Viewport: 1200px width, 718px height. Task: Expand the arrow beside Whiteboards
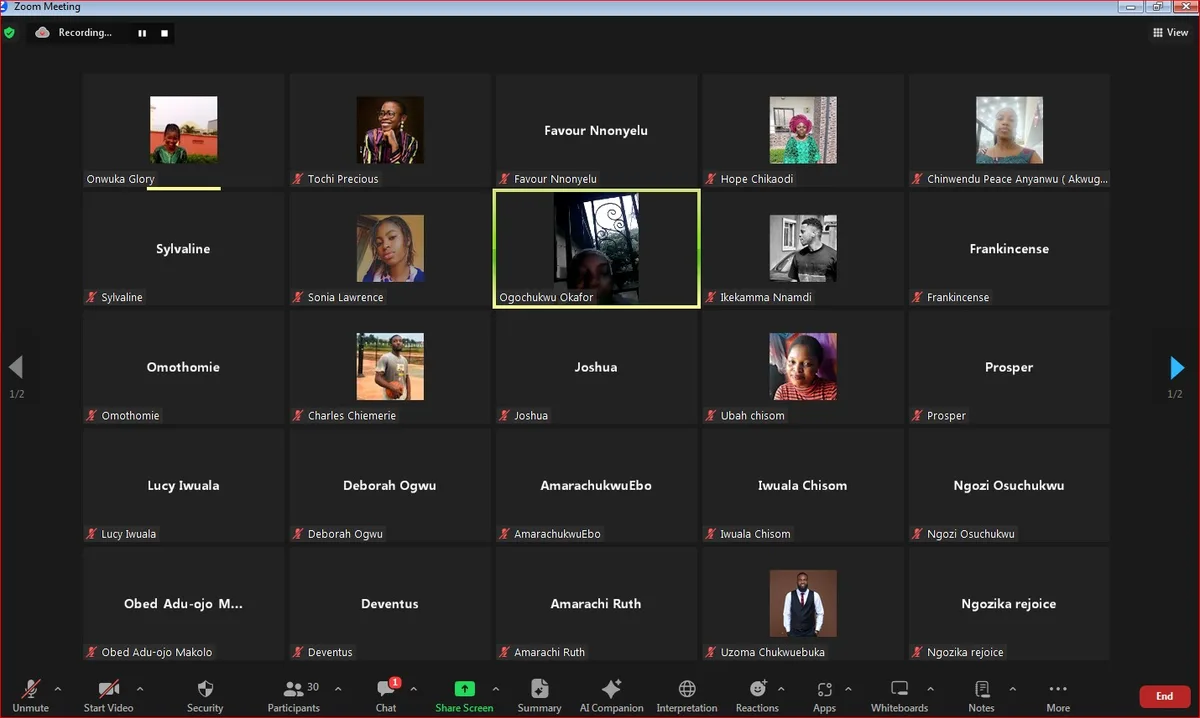930,688
